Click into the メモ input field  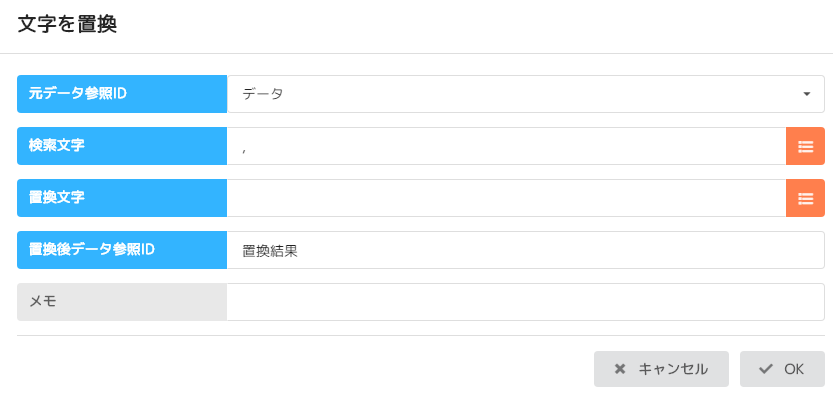[x=525, y=302]
